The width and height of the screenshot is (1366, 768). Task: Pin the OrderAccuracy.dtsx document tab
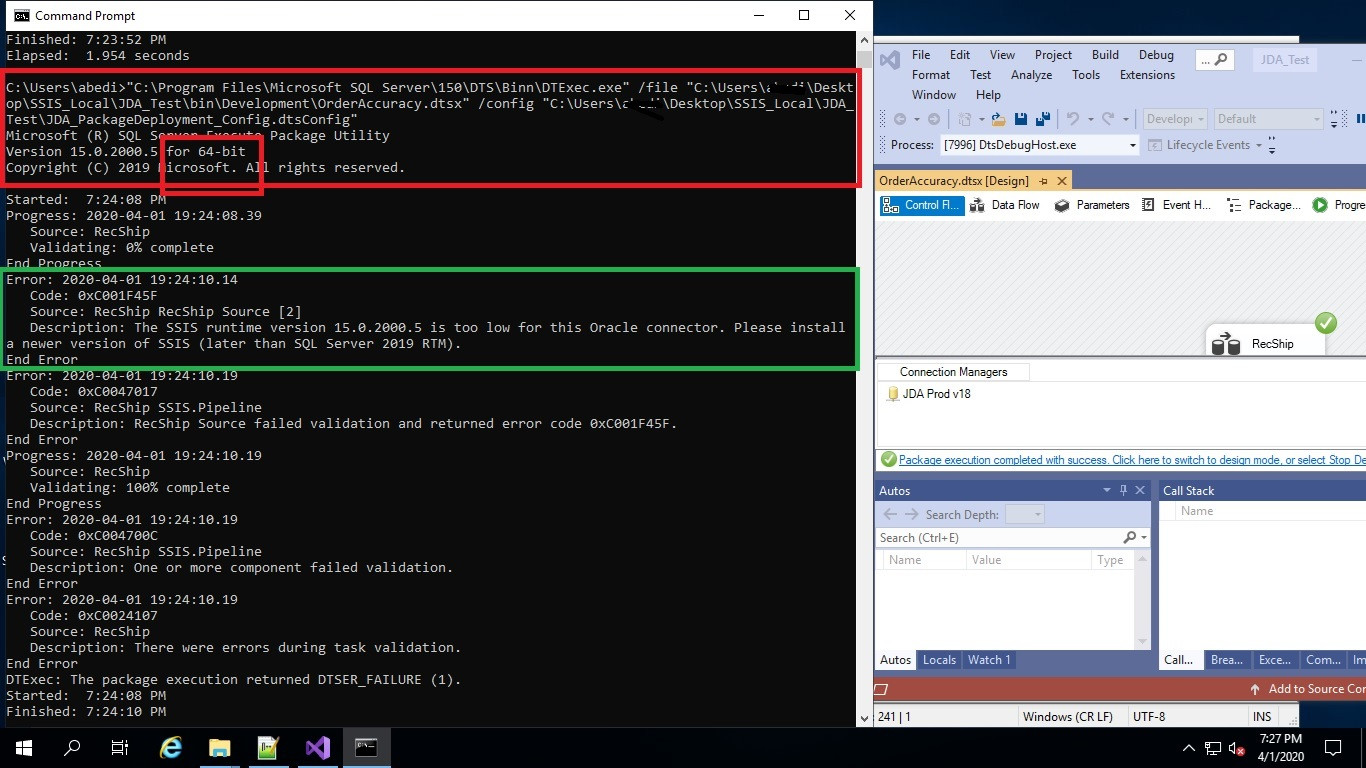pyautogui.click(x=1043, y=181)
